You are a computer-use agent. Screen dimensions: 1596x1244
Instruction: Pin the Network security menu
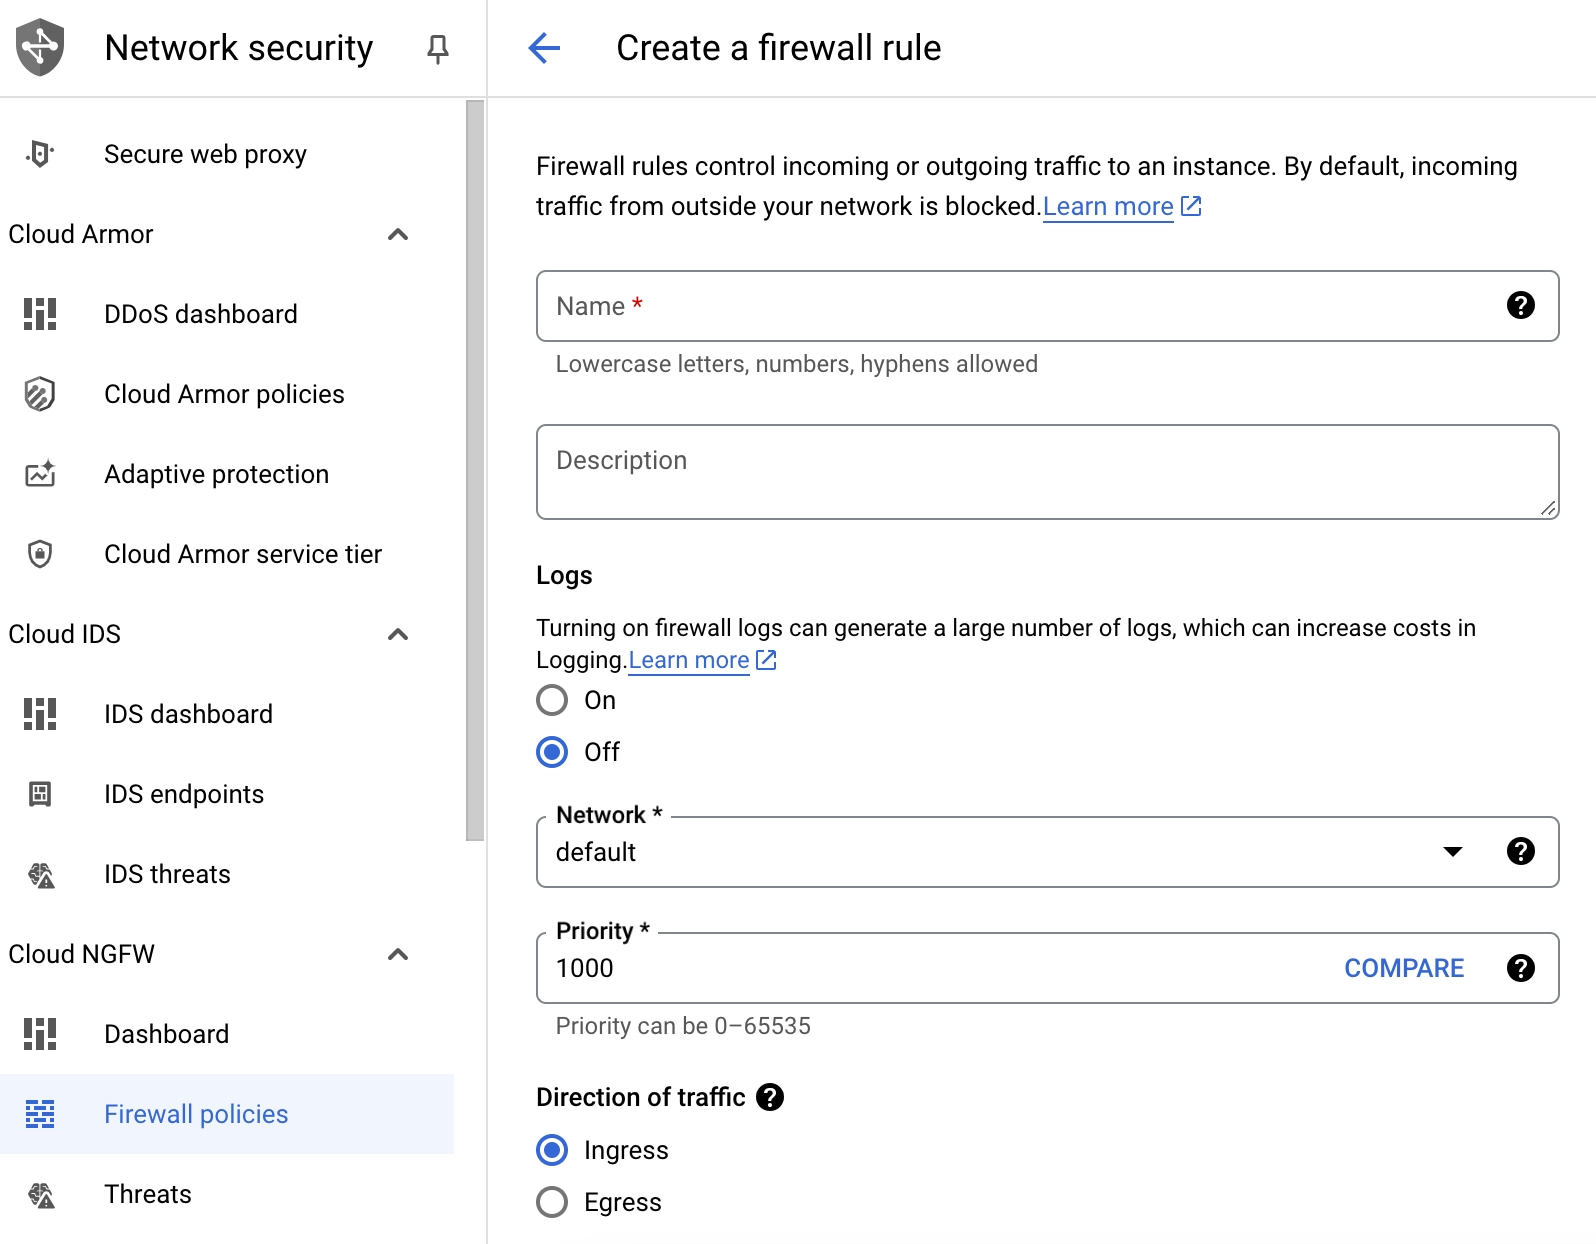pyautogui.click(x=437, y=48)
